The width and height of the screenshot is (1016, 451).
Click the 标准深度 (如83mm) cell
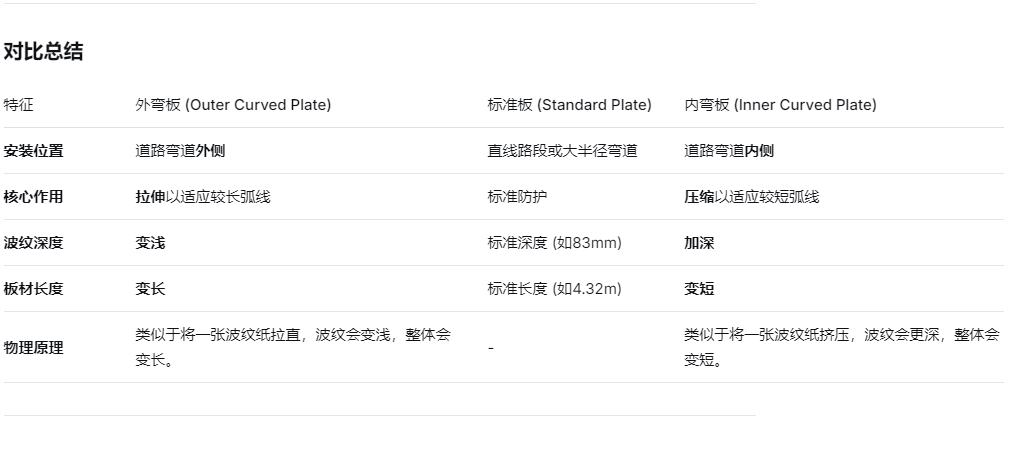pos(554,243)
